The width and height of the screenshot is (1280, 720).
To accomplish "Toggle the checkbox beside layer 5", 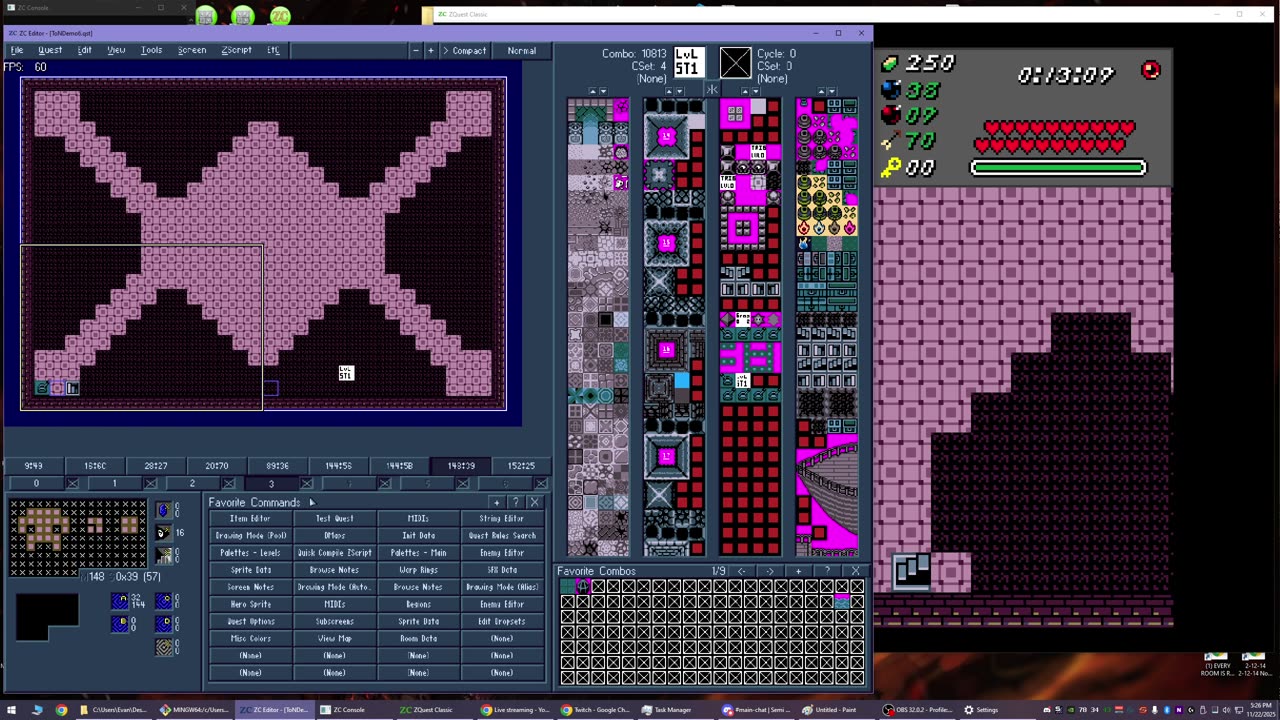I will point(463,484).
